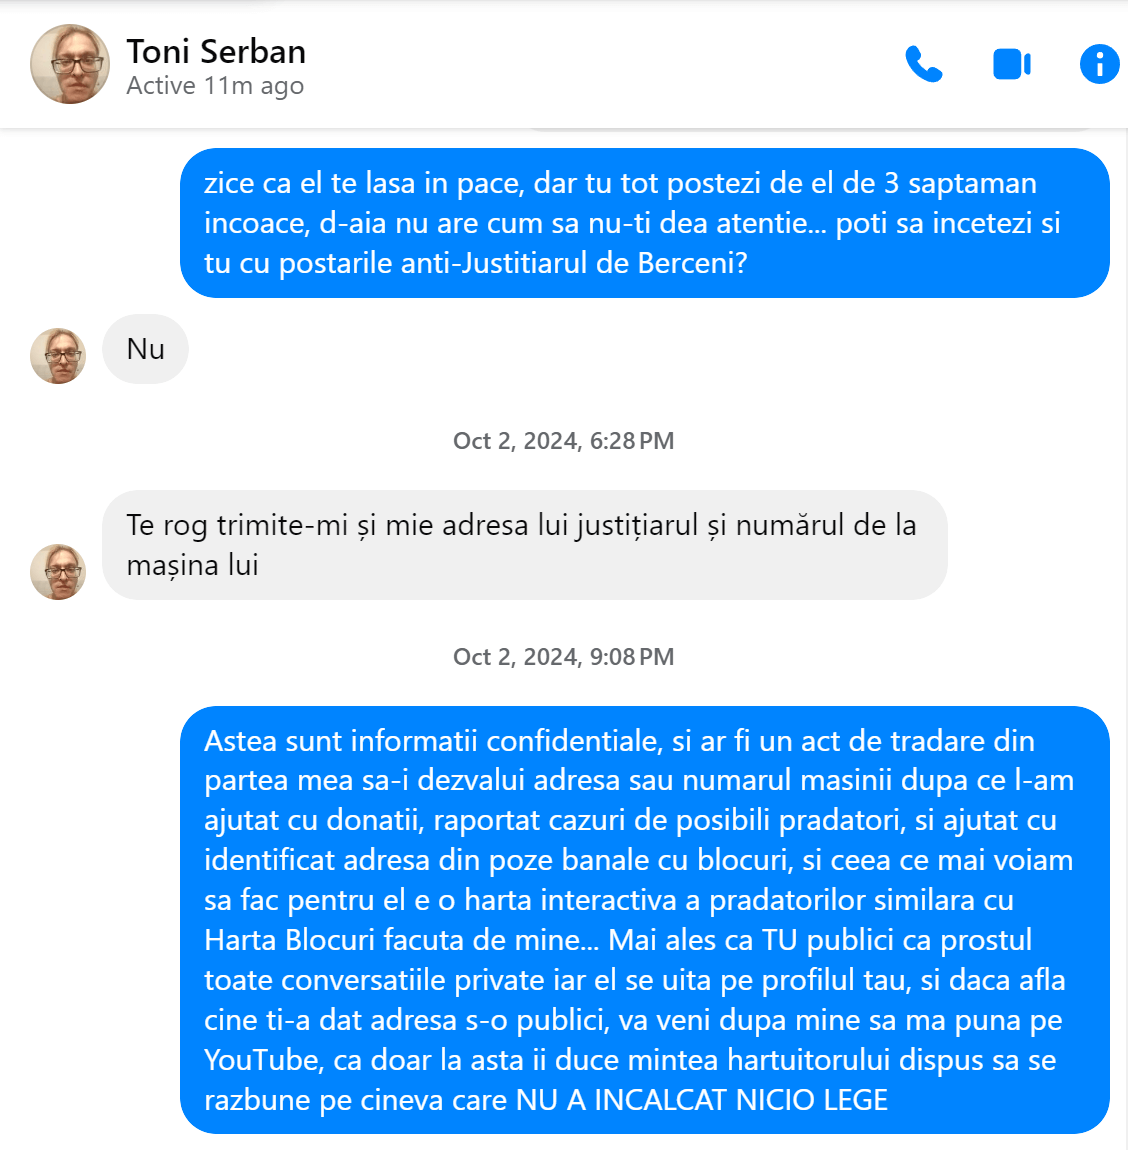This screenshot has width=1128, height=1150.
Task: Start a video call with Toni Serban
Action: [x=1012, y=65]
